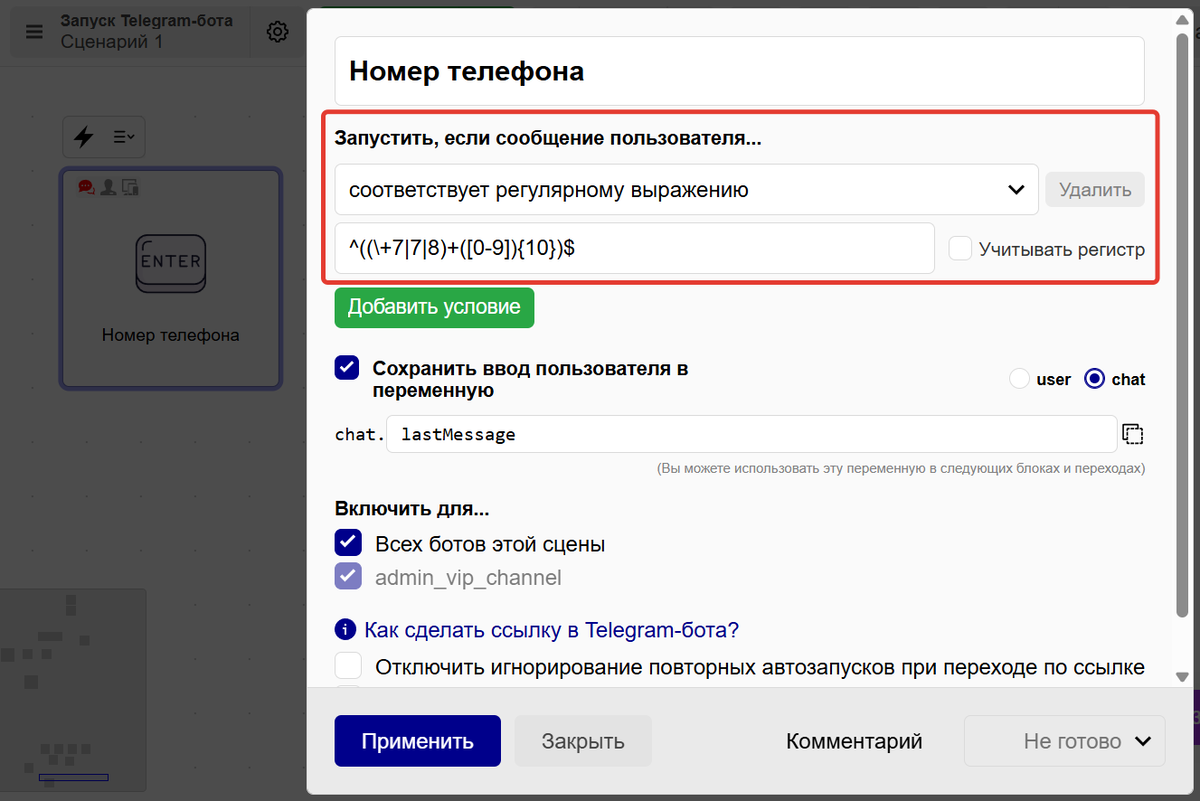The width and height of the screenshot is (1200, 801).
Task: Uncheck 'Сохранить ввод пользователя в переменную'
Action: pos(347,368)
